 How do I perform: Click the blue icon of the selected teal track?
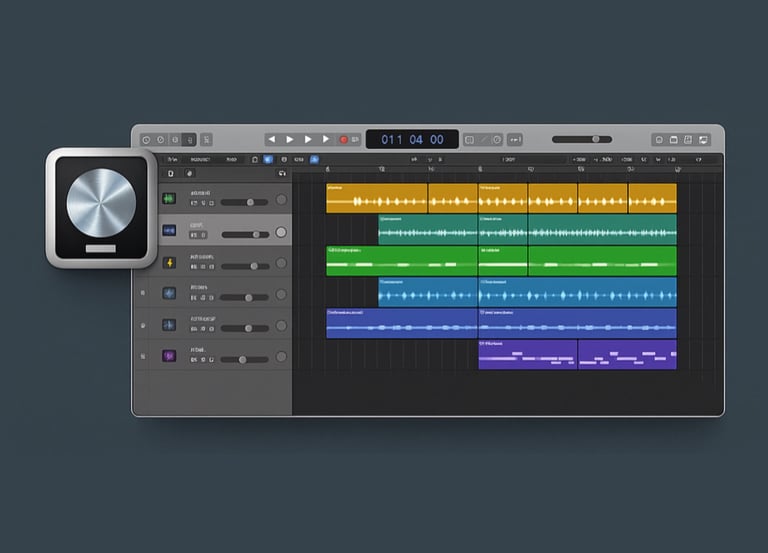click(x=169, y=230)
